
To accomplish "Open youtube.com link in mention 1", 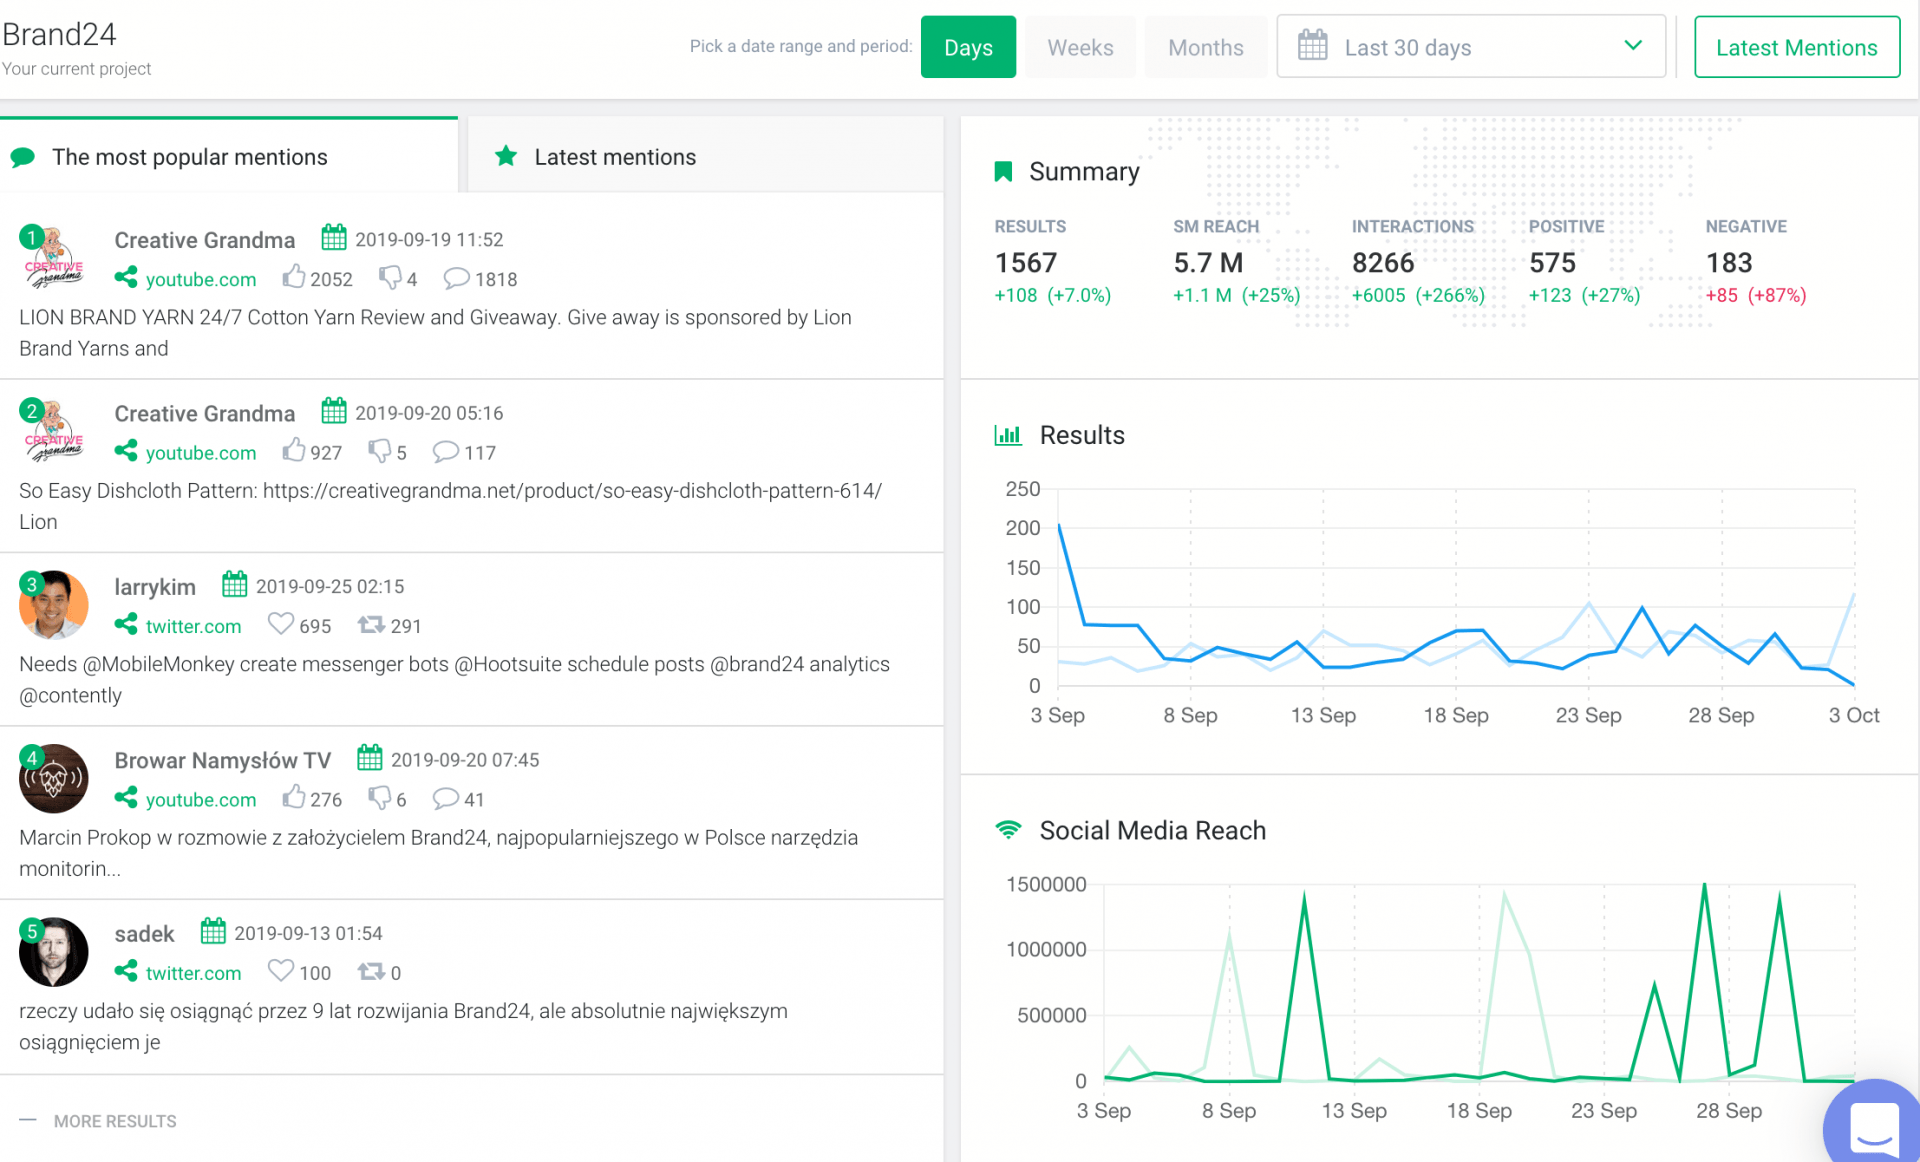I will click(x=200, y=279).
